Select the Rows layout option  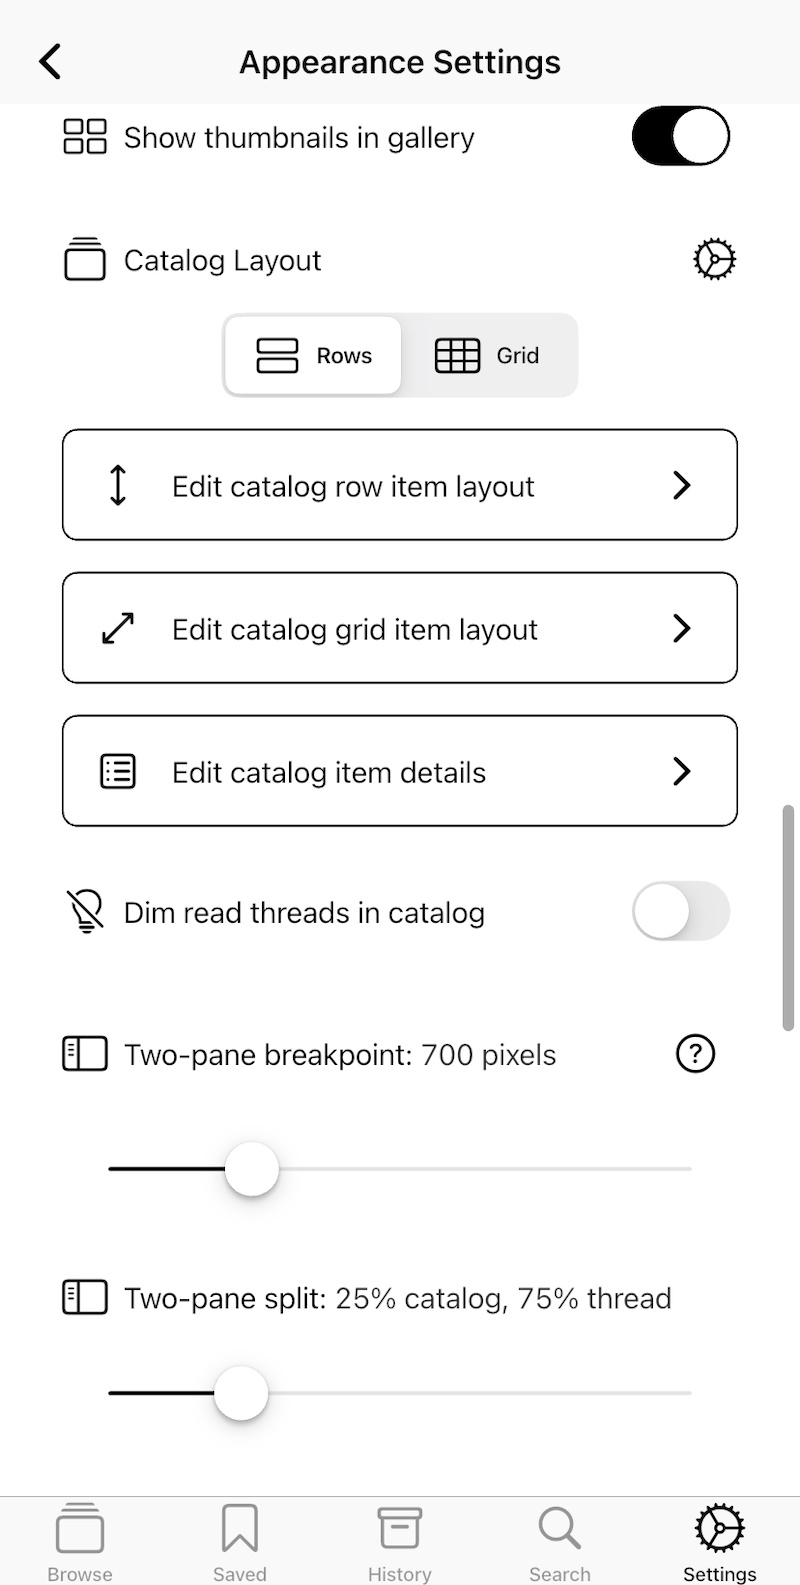click(x=314, y=356)
